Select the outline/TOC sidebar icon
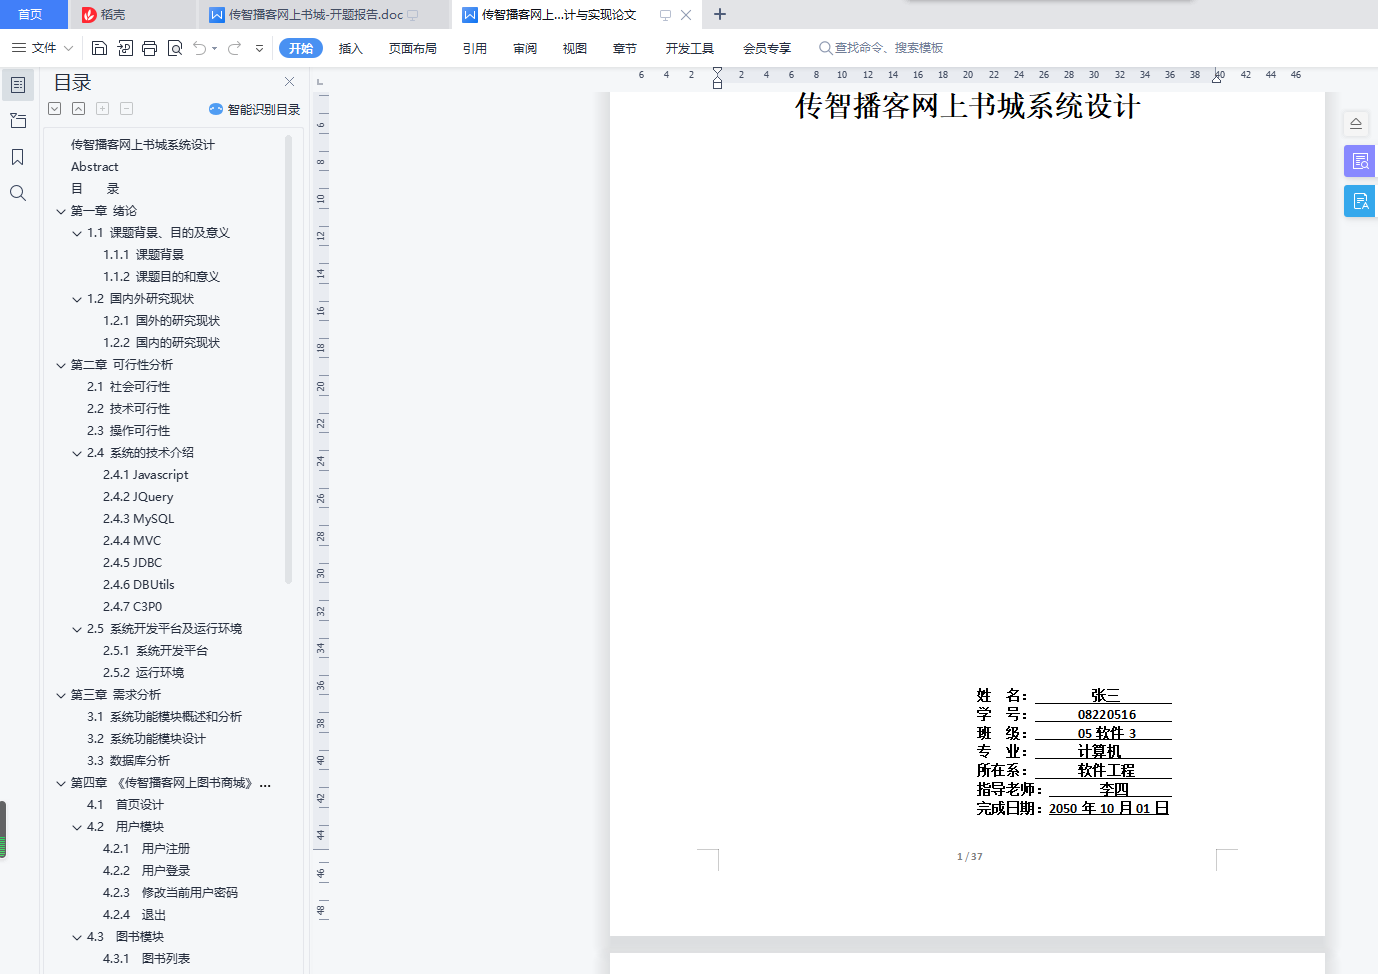The width and height of the screenshot is (1378, 974). coord(18,85)
